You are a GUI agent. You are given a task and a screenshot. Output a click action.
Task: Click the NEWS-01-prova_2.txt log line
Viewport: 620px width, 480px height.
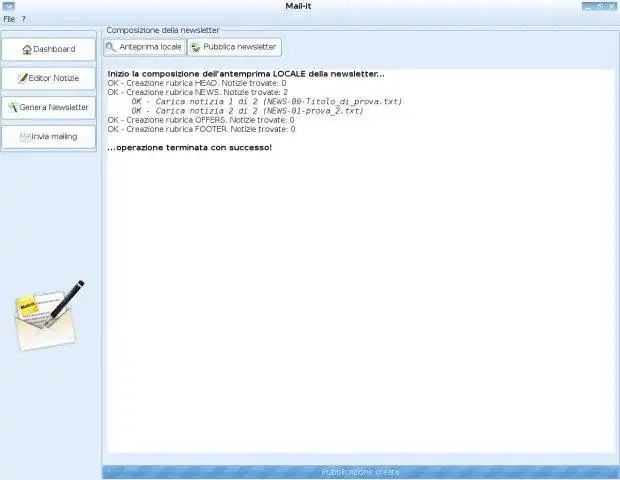click(248, 111)
